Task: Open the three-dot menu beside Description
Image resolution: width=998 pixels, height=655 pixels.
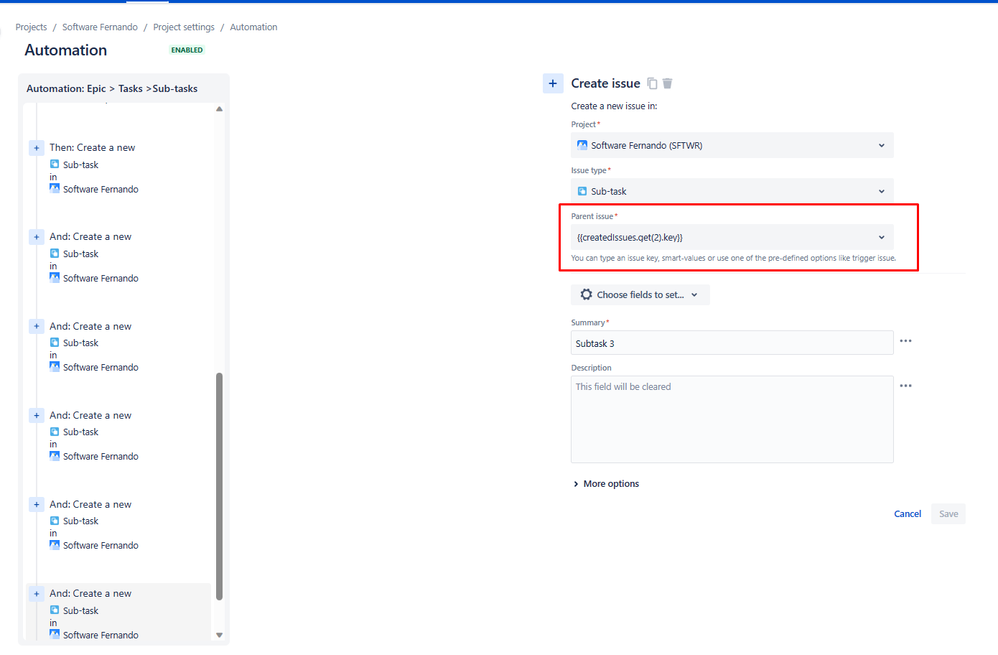Action: (x=906, y=386)
